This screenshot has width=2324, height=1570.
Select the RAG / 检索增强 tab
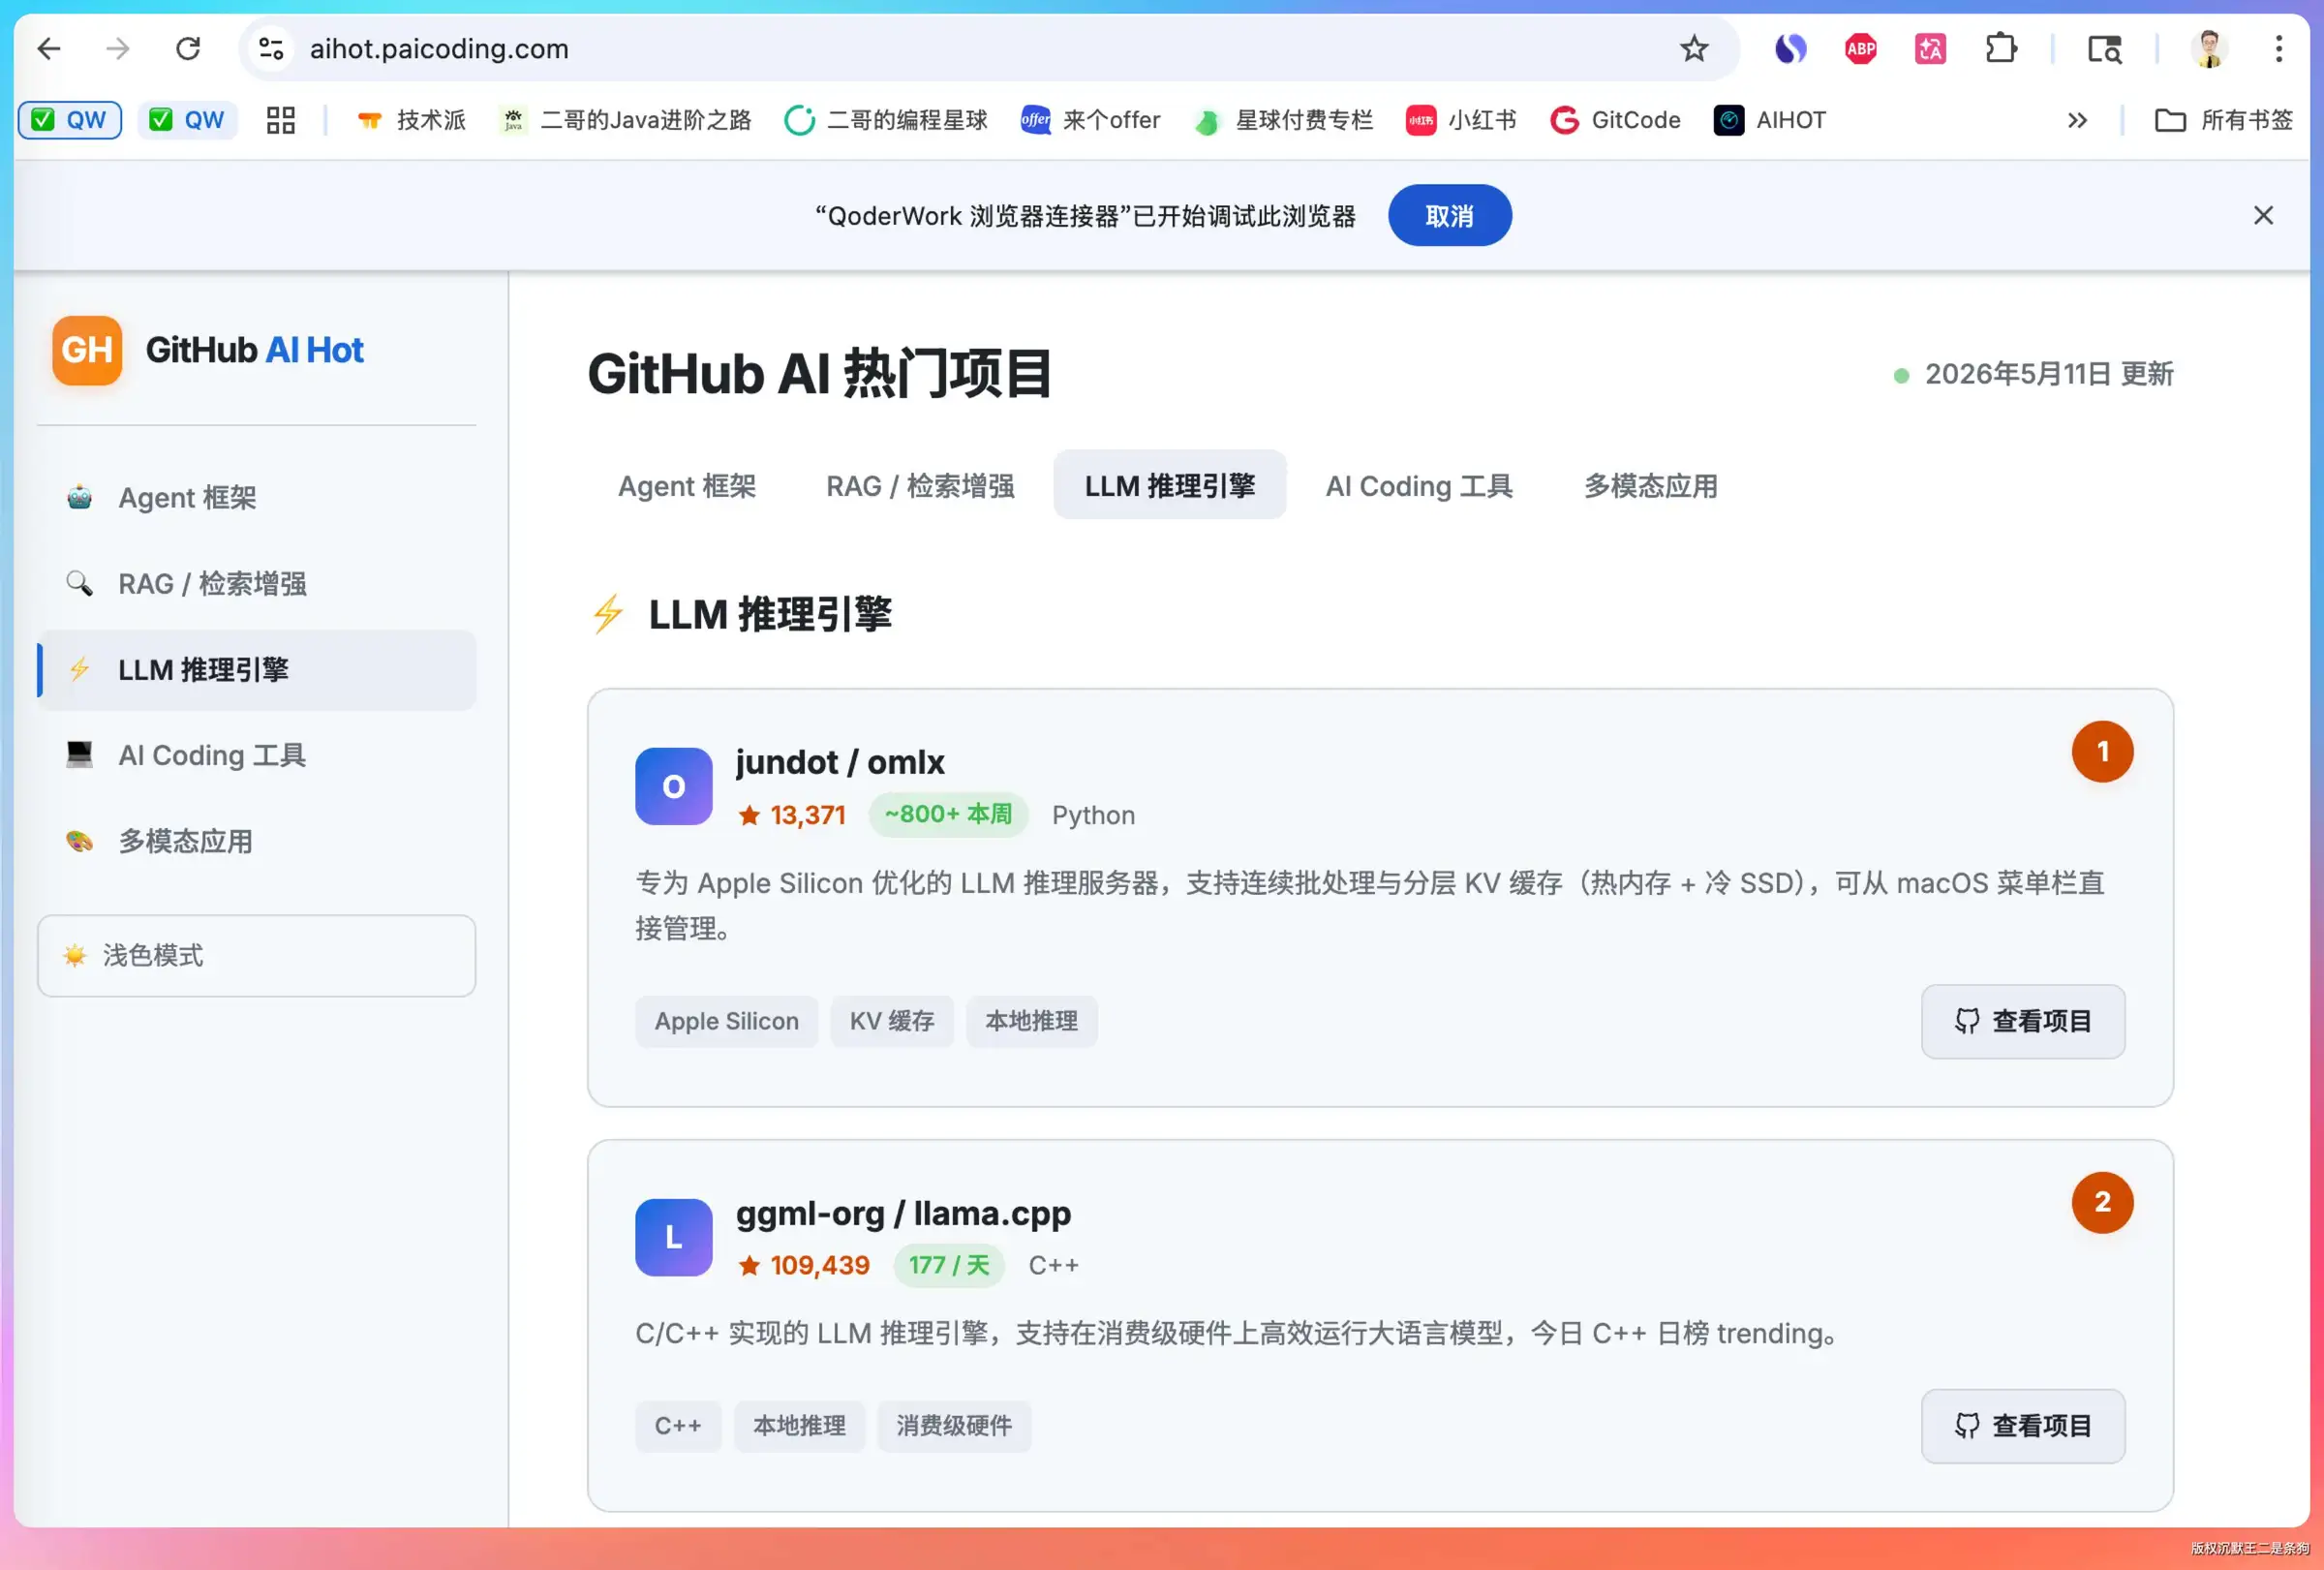coord(920,486)
